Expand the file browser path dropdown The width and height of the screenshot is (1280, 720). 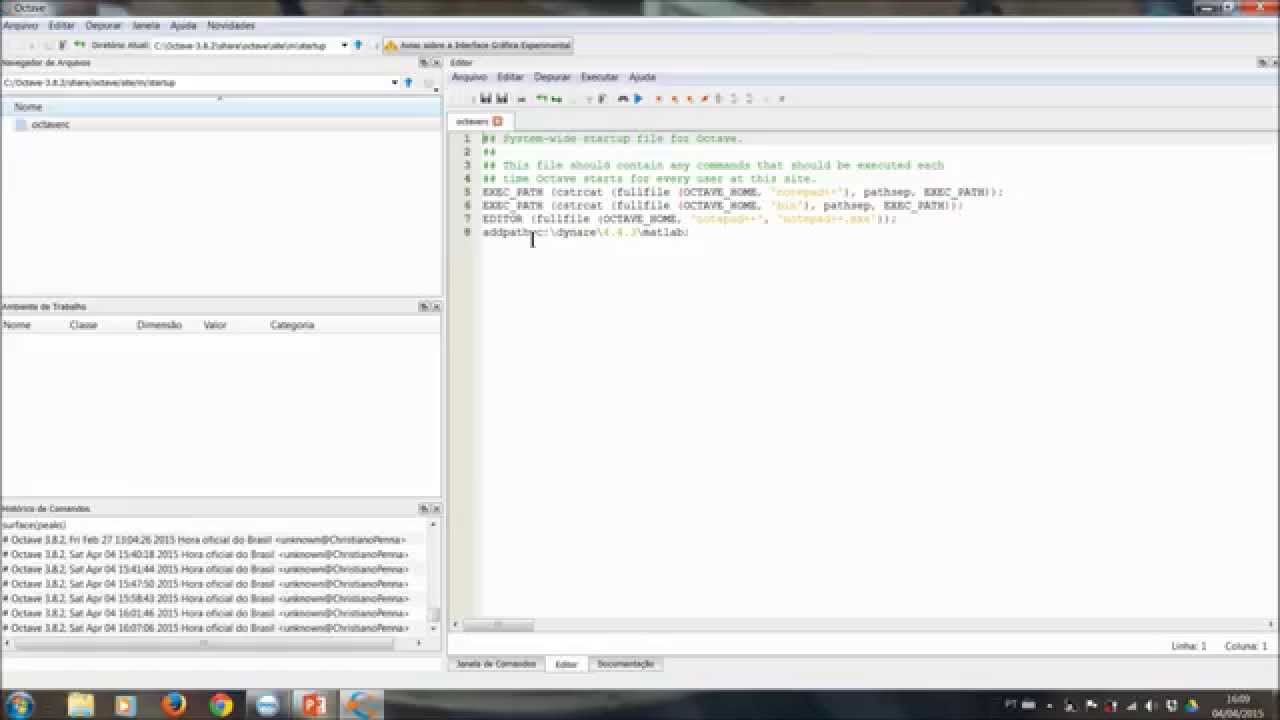[394, 82]
